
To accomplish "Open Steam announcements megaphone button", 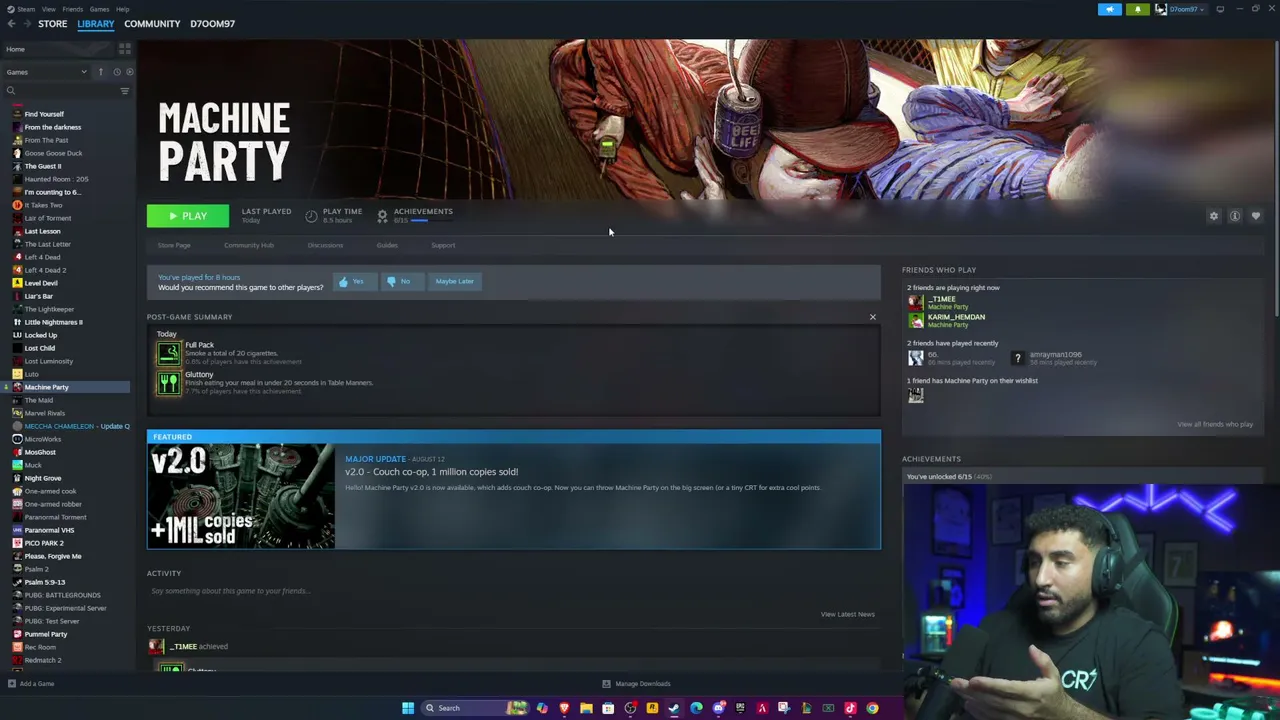I will pos(1110,9).
